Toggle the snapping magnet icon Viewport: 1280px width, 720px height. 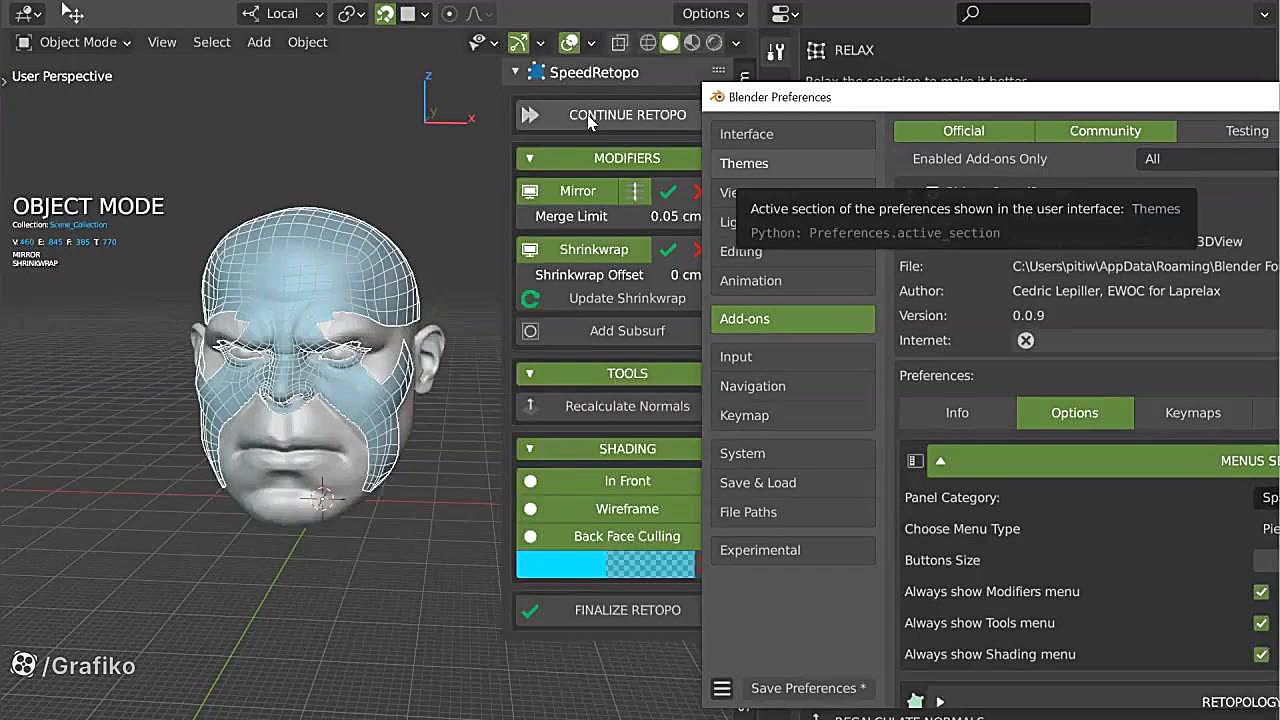385,13
